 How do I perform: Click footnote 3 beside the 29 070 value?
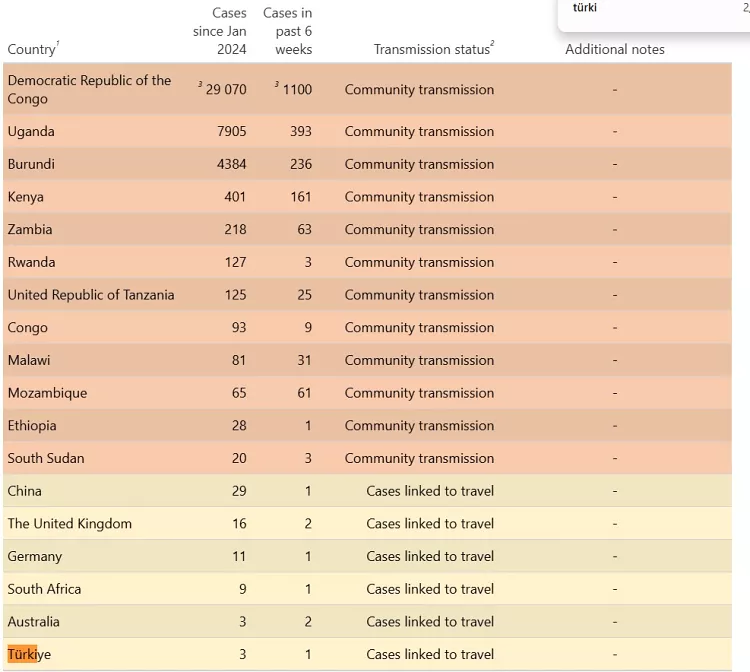(x=200, y=85)
